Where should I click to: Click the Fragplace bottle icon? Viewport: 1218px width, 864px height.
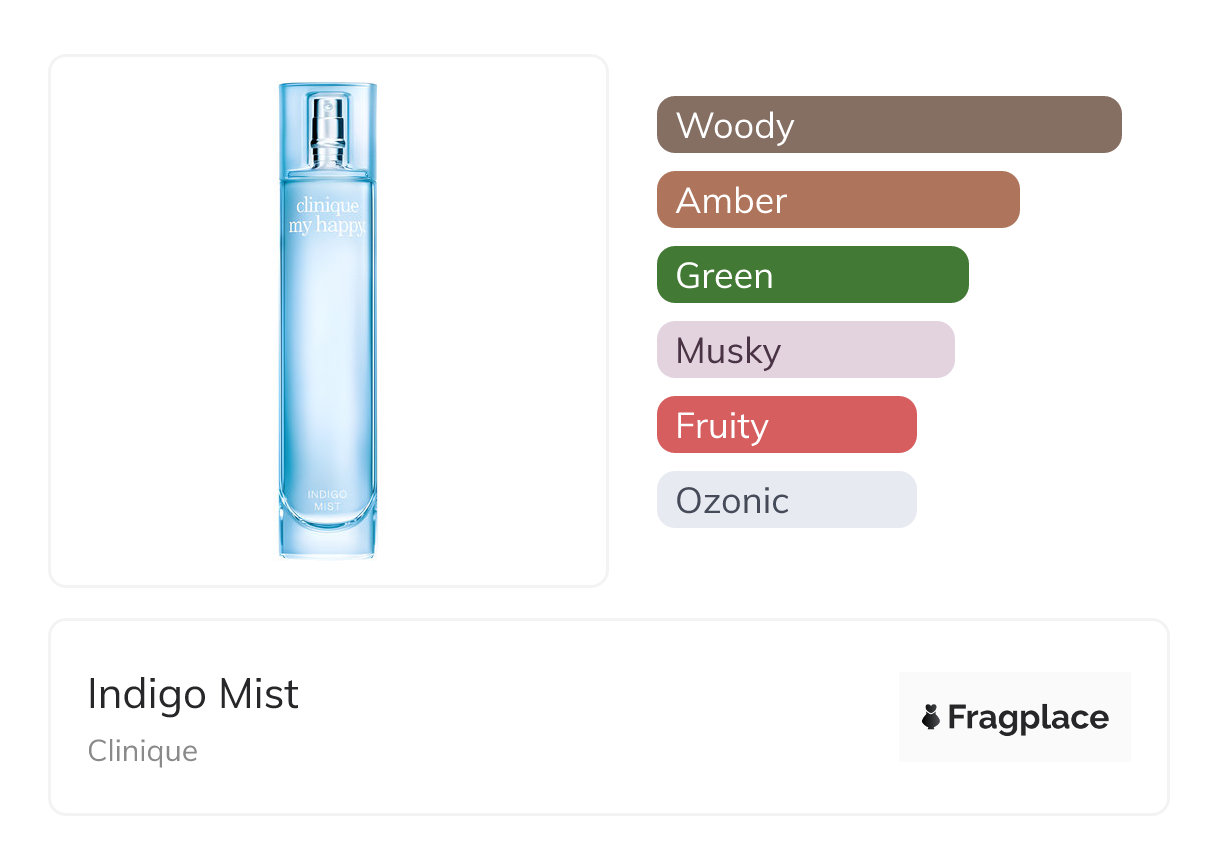point(931,717)
